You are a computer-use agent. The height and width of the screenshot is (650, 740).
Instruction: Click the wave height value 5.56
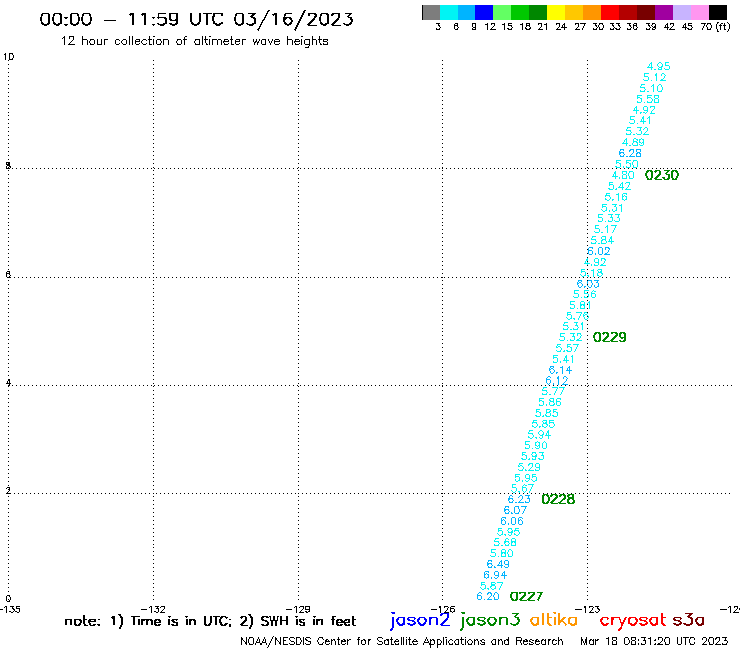click(x=585, y=294)
